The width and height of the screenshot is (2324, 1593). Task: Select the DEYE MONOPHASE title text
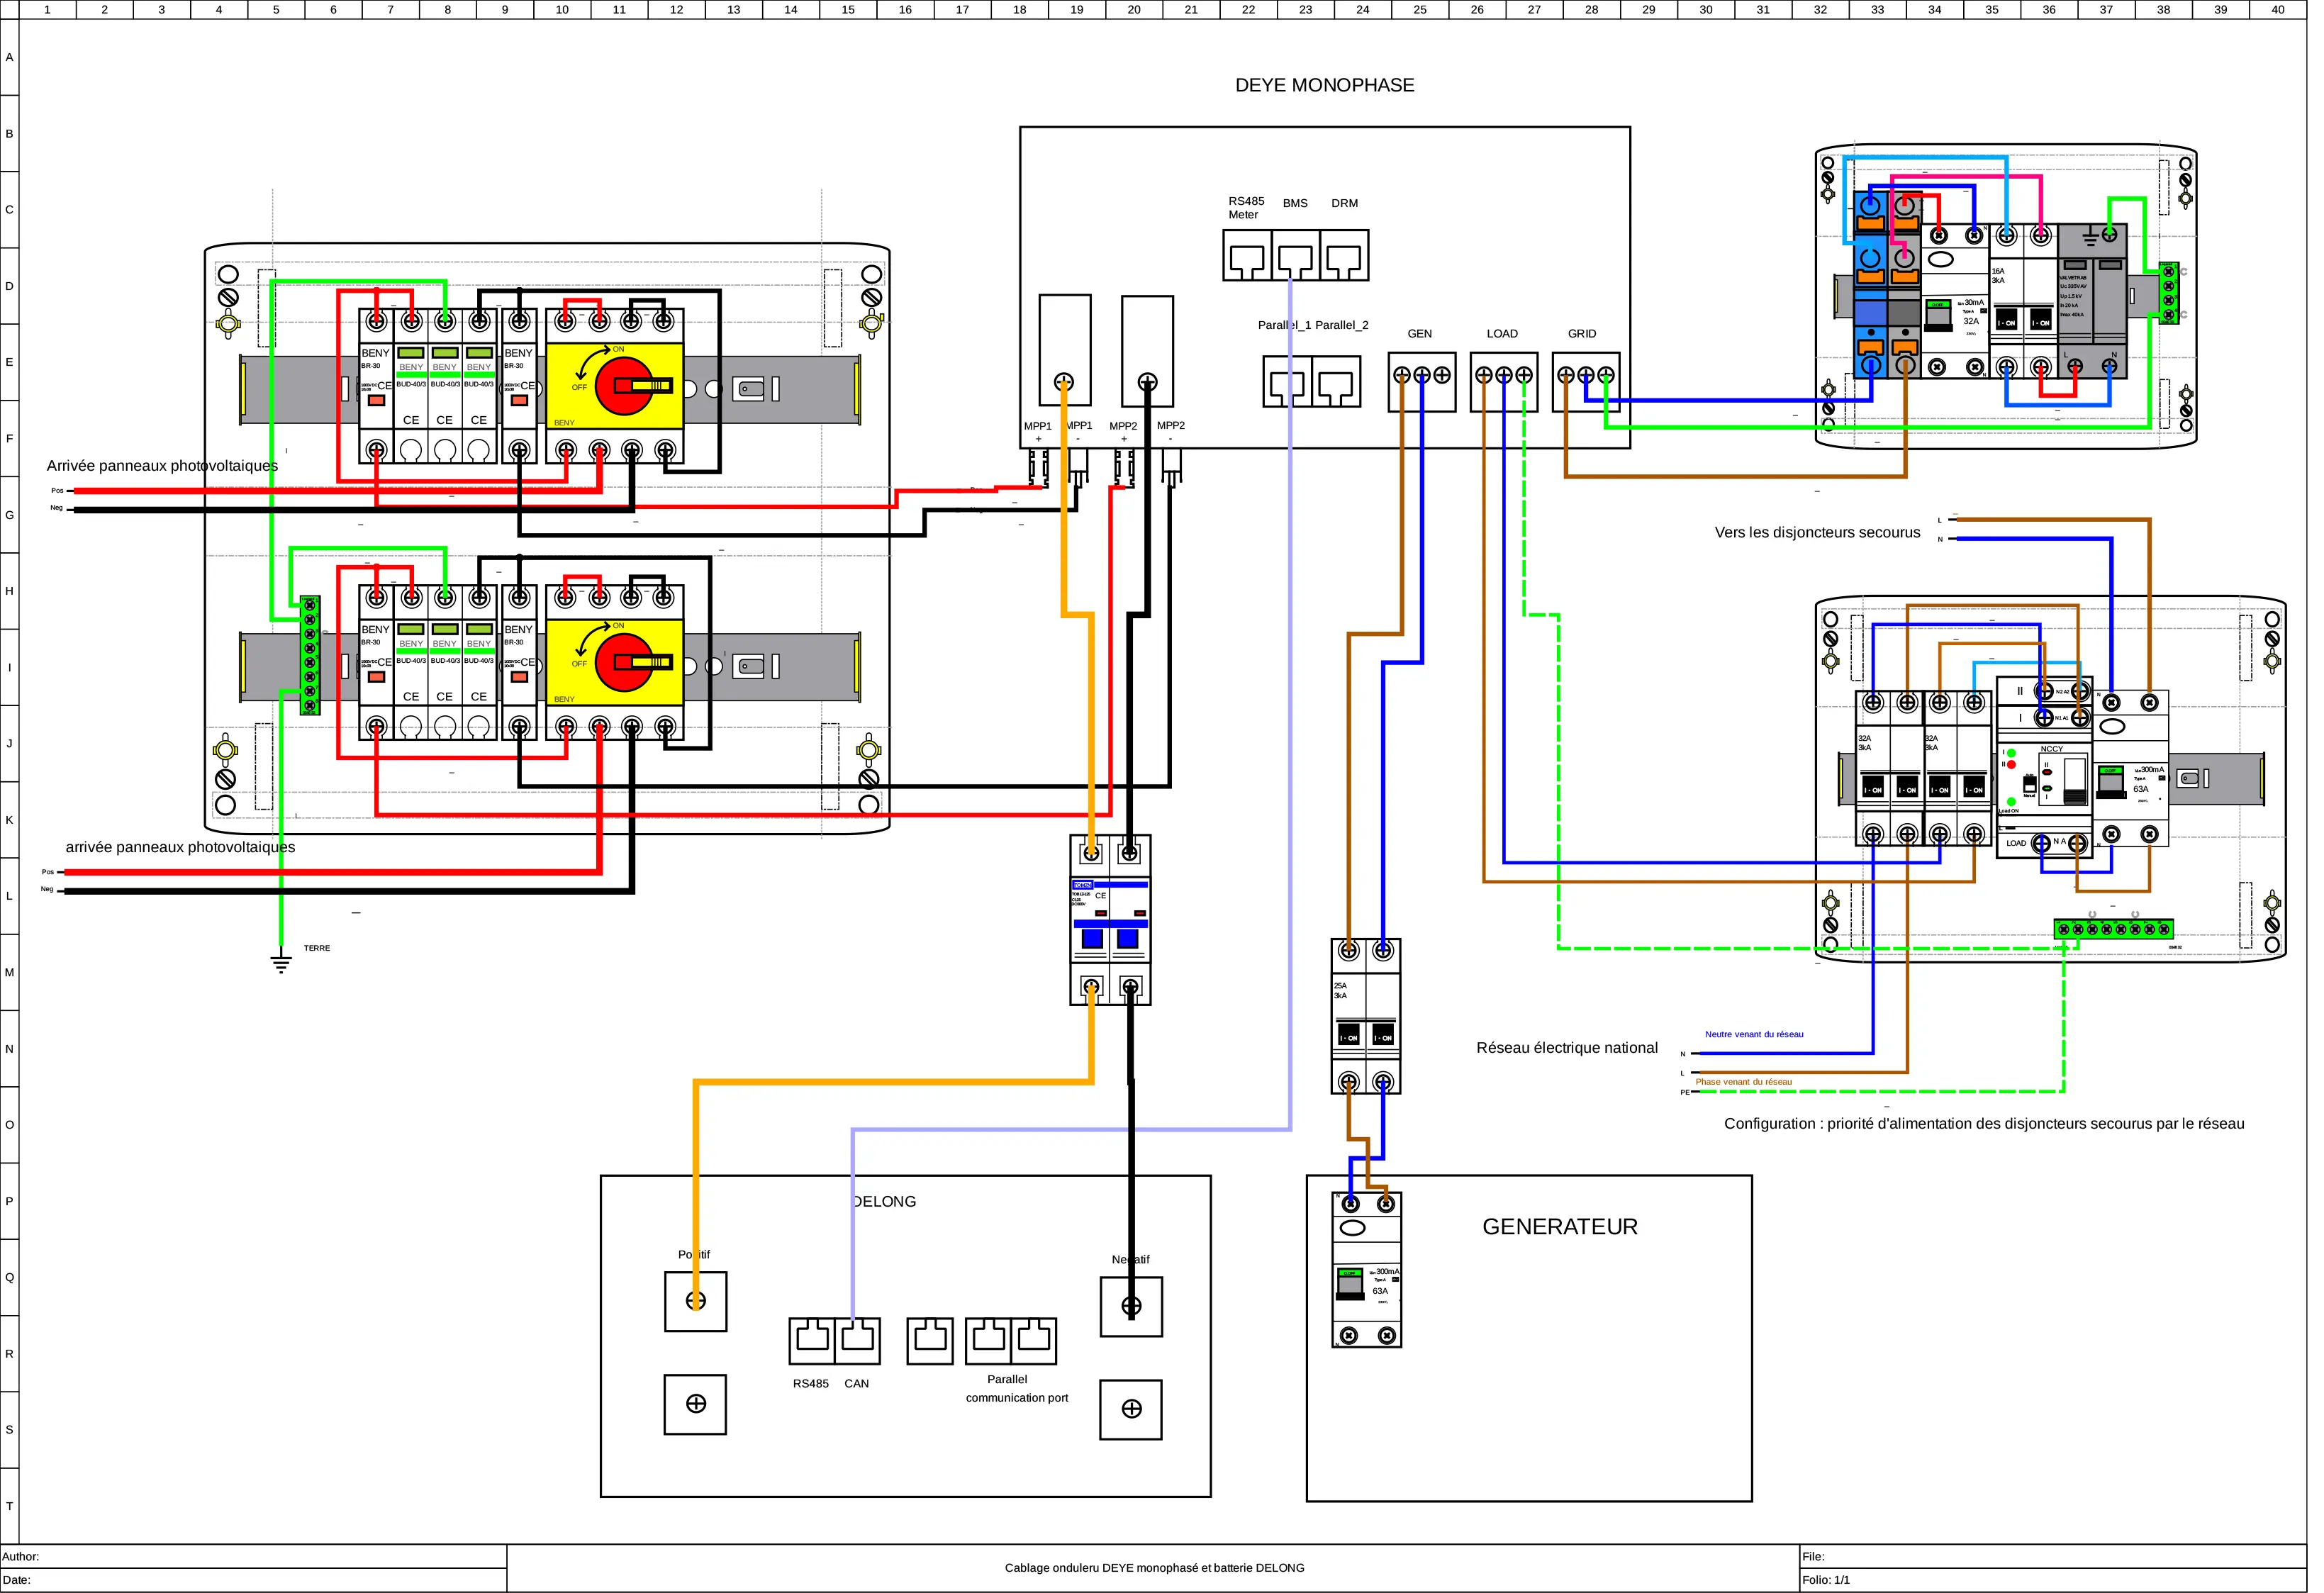(x=1324, y=85)
